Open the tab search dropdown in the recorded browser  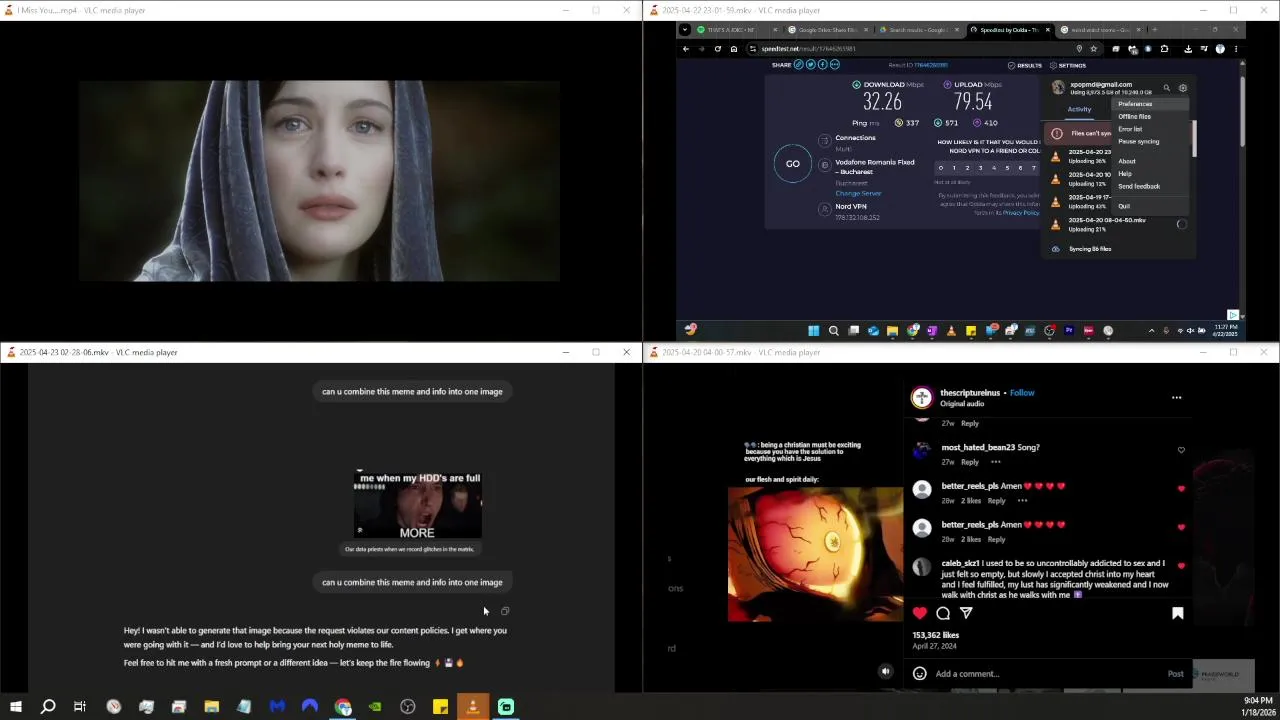click(x=684, y=30)
